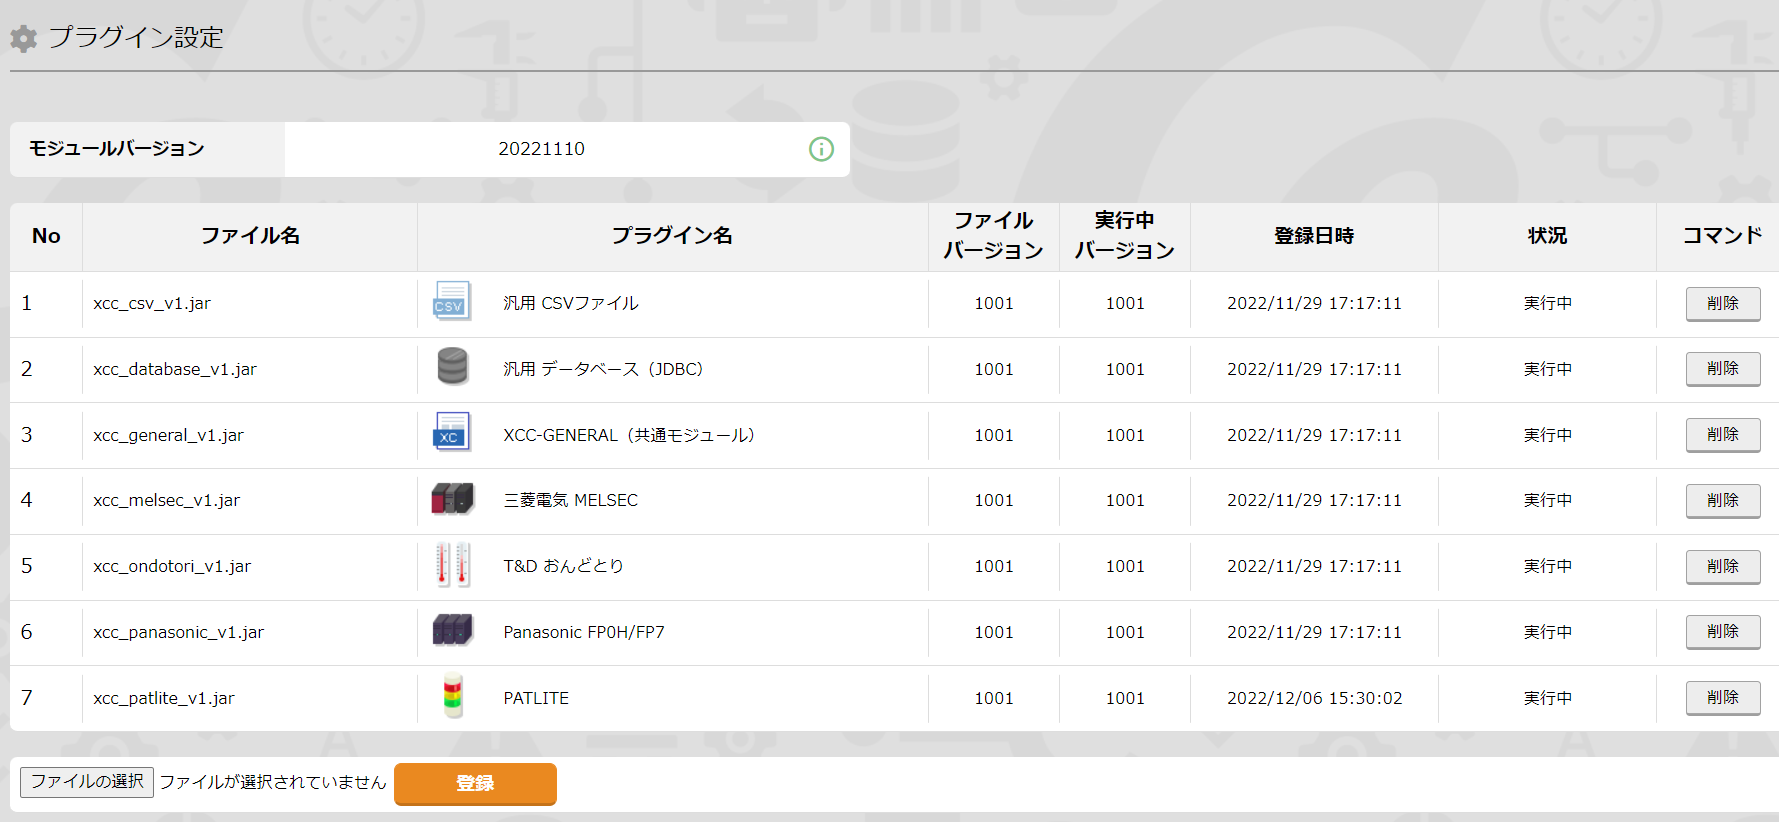Click the 三菱電気 MELSEC plugin name
The image size is (1779, 822).
(570, 500)
